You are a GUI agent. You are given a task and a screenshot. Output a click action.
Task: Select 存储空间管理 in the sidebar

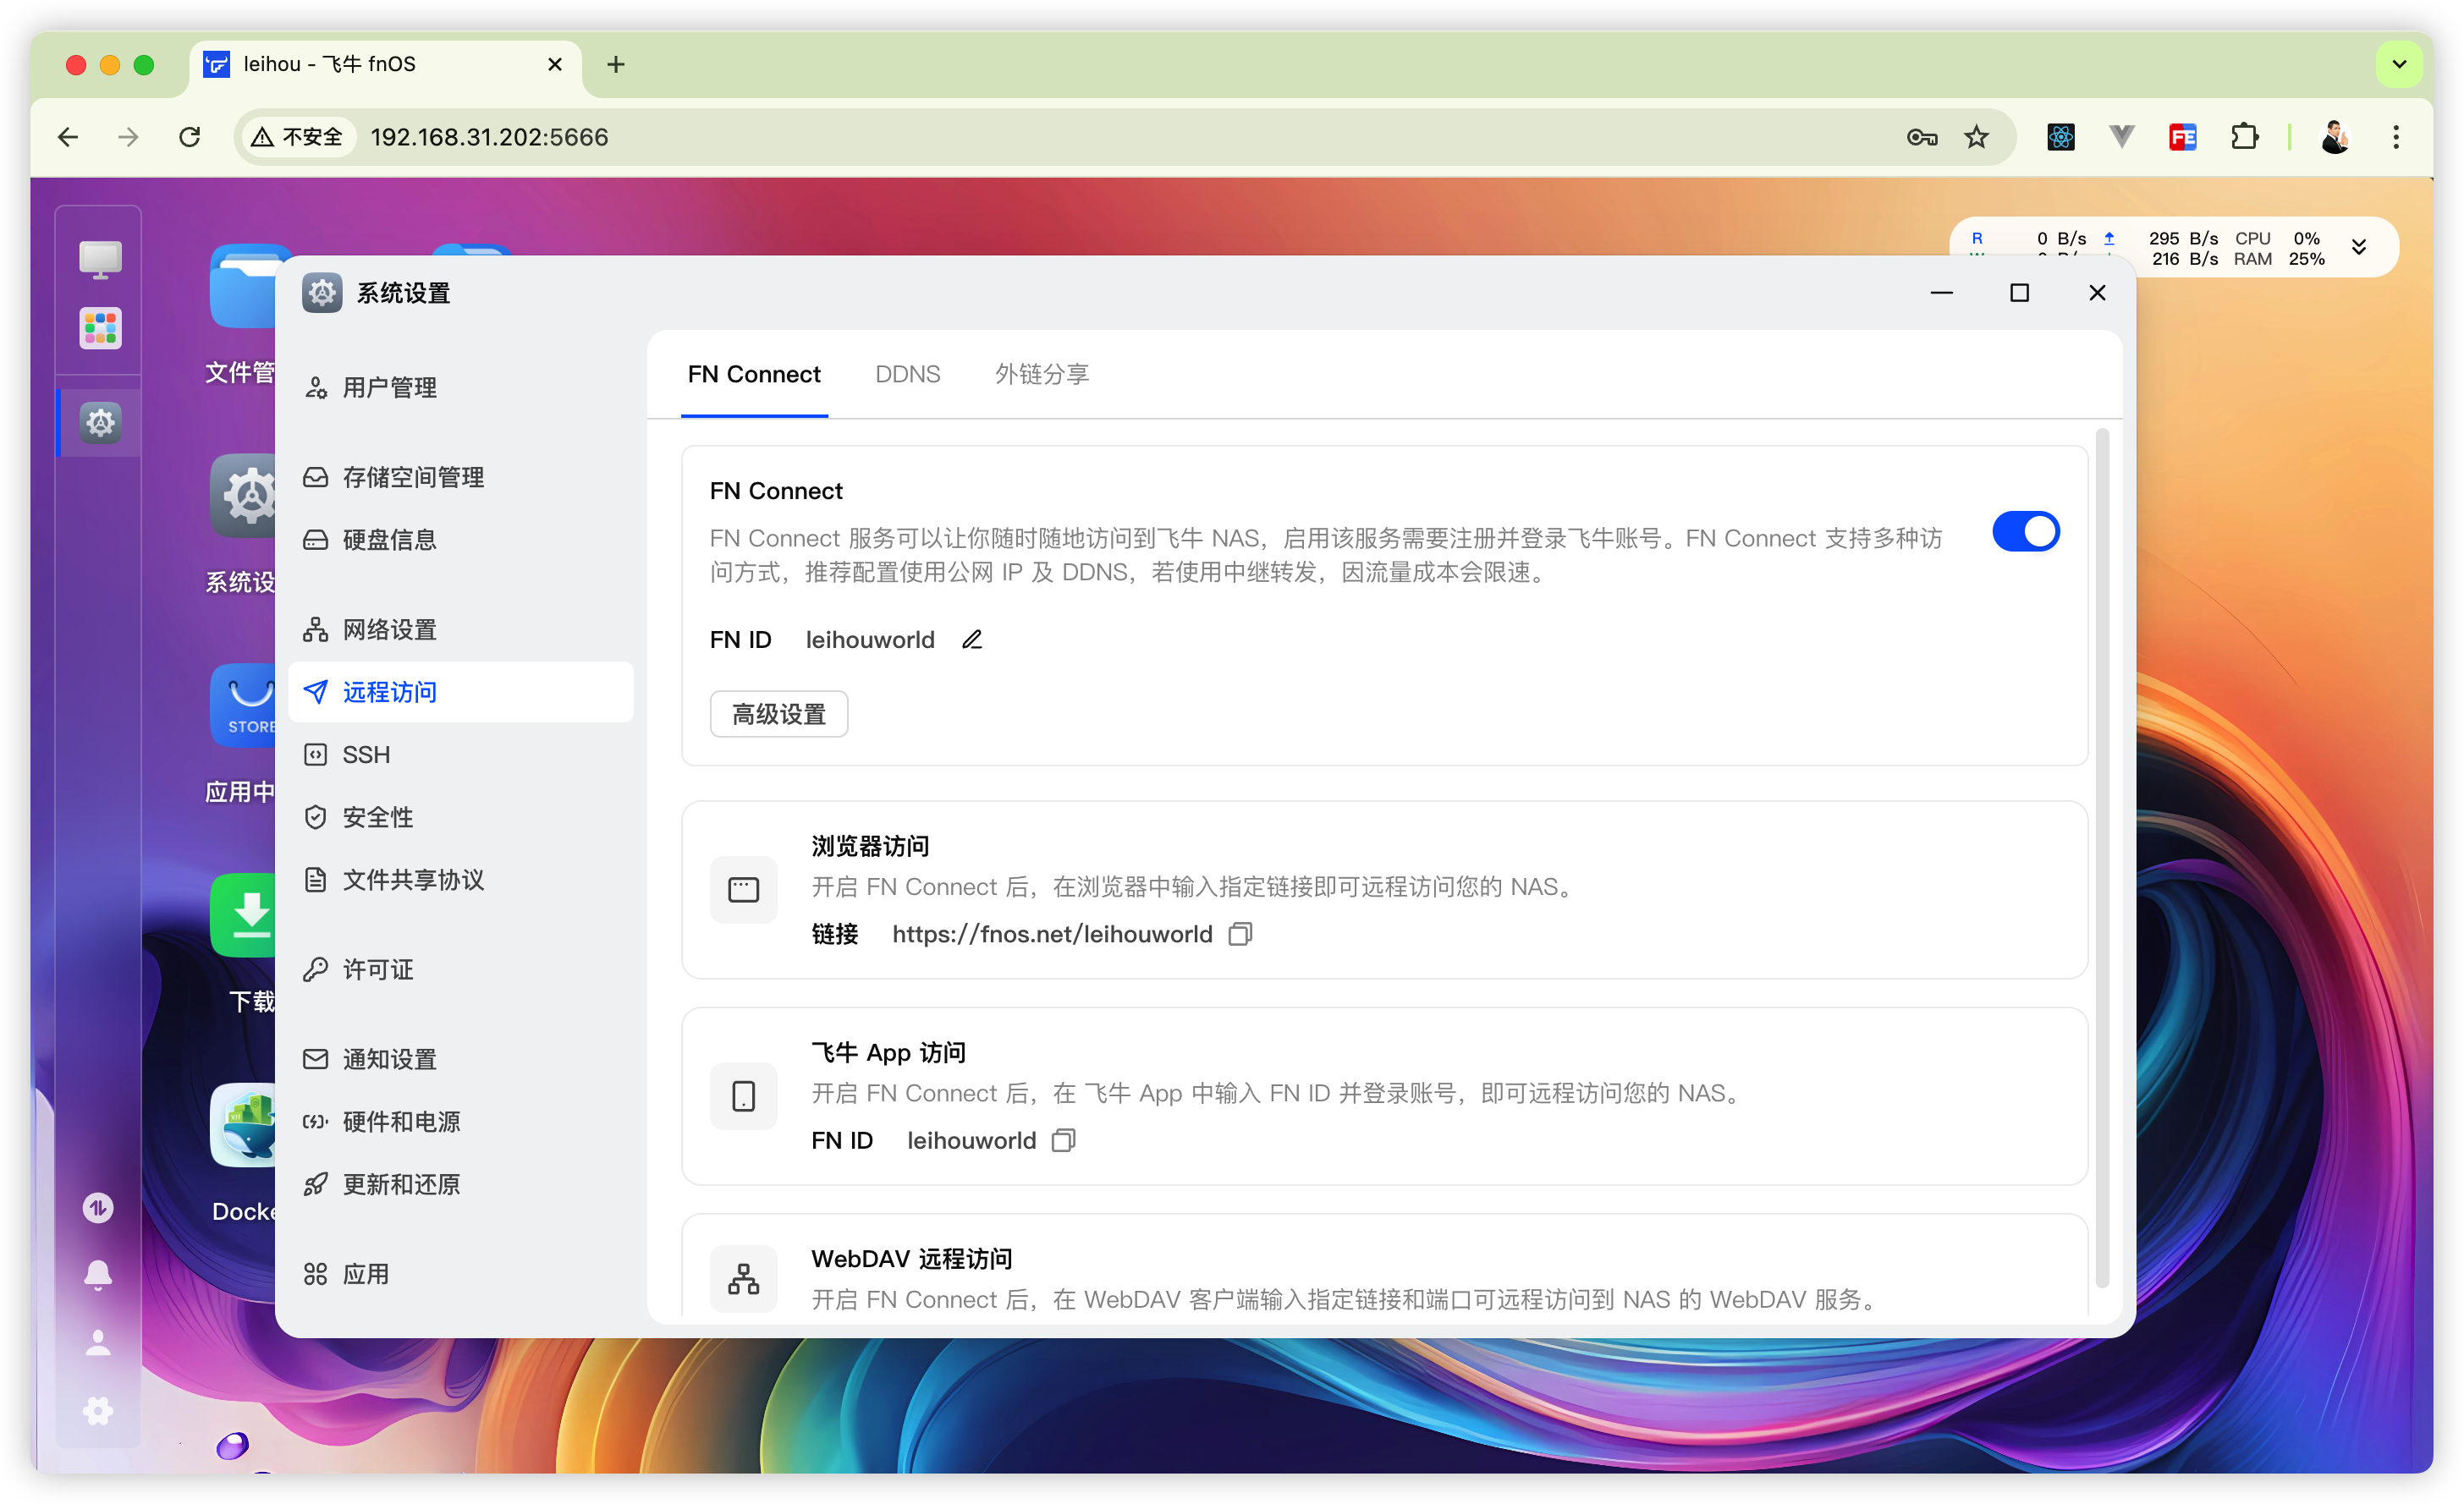(412, 478)
